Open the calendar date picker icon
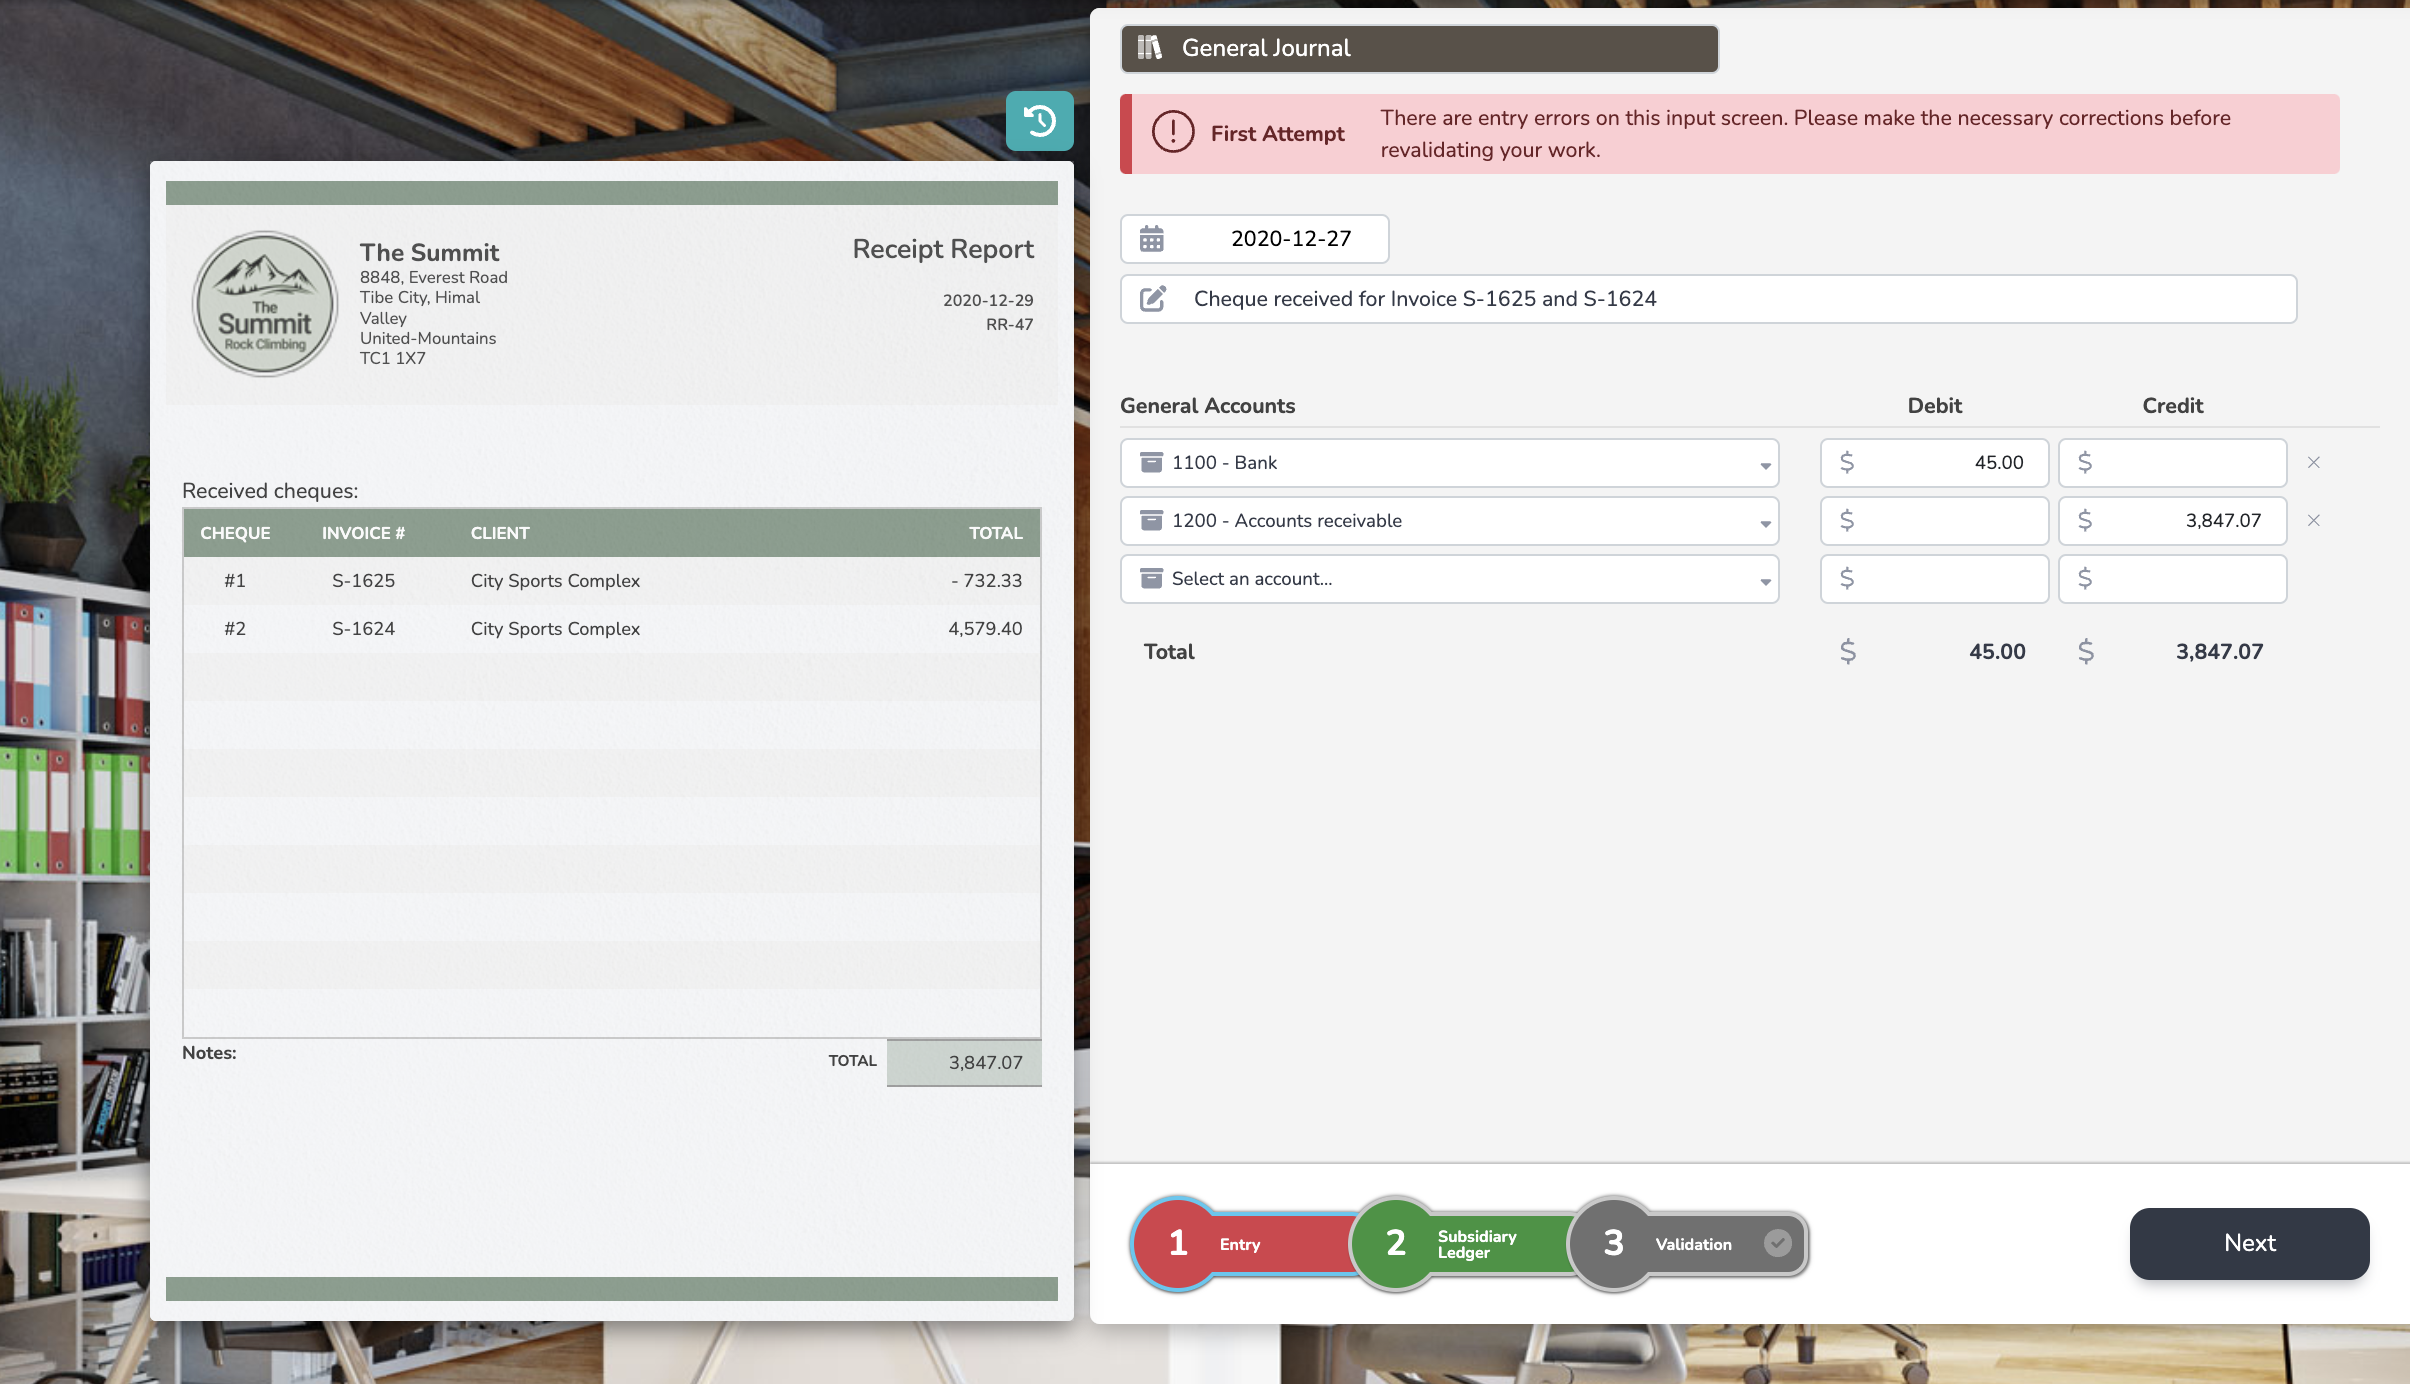 1152,239
